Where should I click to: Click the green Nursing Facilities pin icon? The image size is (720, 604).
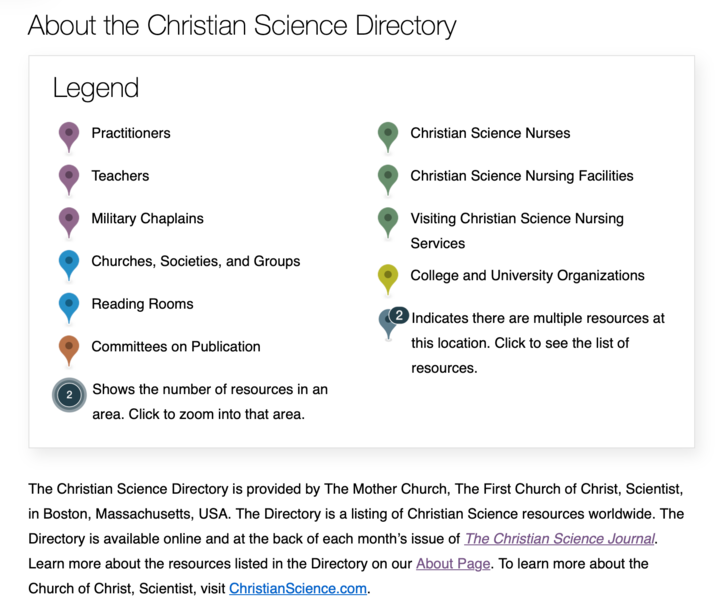pos(388,180)
